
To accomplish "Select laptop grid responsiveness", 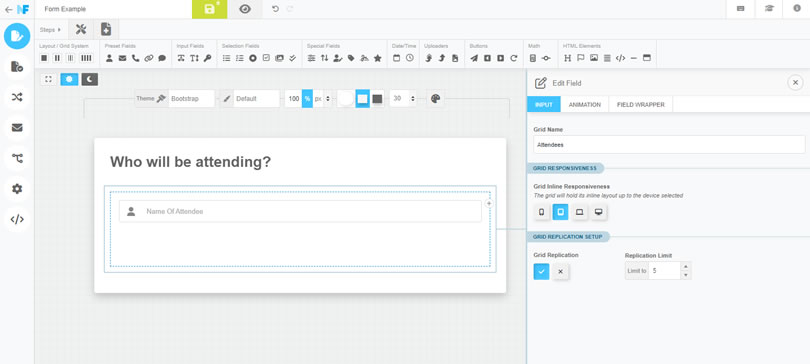I will [x=580, y=212].
